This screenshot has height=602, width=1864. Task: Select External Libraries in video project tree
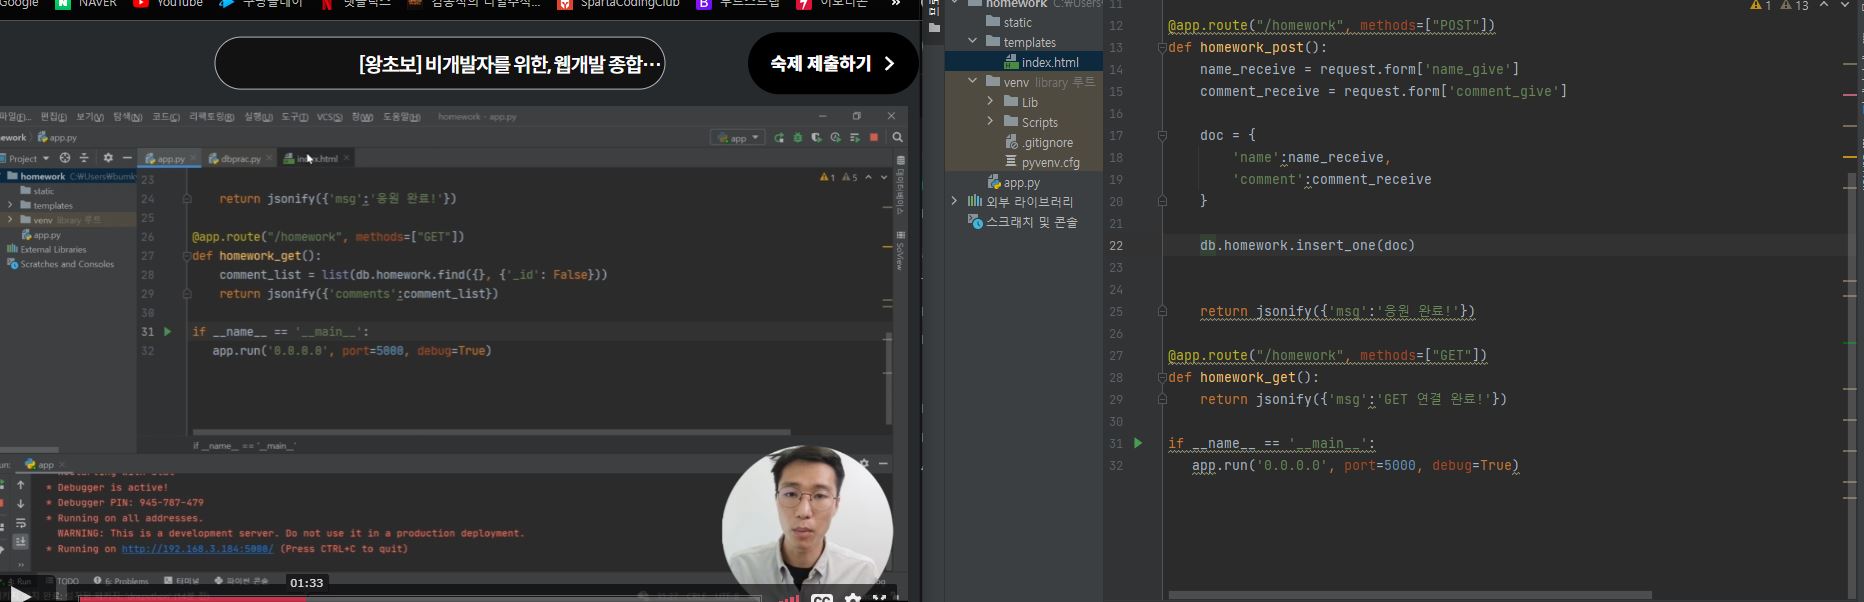click(x=48, y=249)
